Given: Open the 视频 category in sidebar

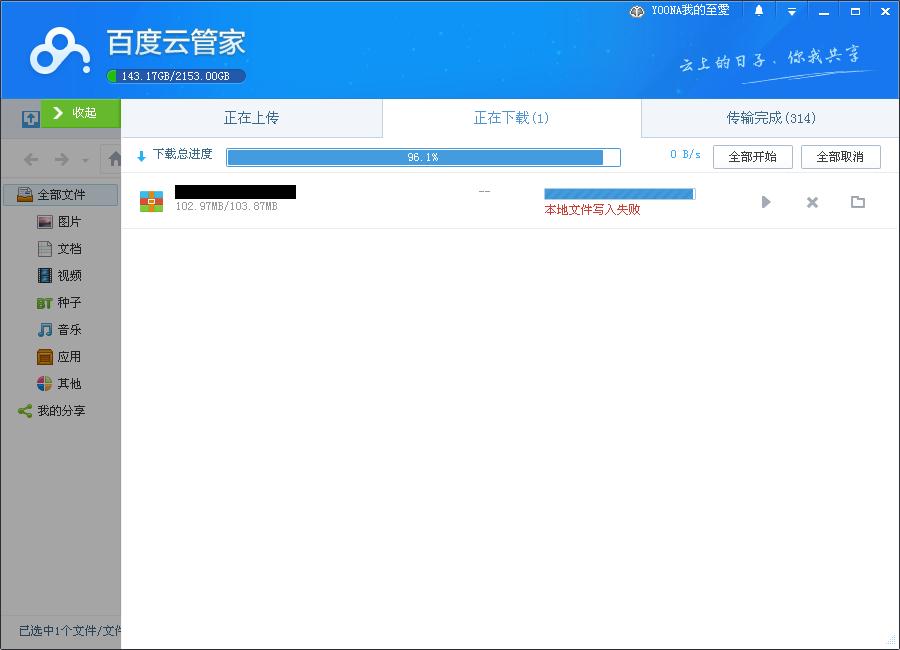Looking at the screenshot, I should point(59,276).
